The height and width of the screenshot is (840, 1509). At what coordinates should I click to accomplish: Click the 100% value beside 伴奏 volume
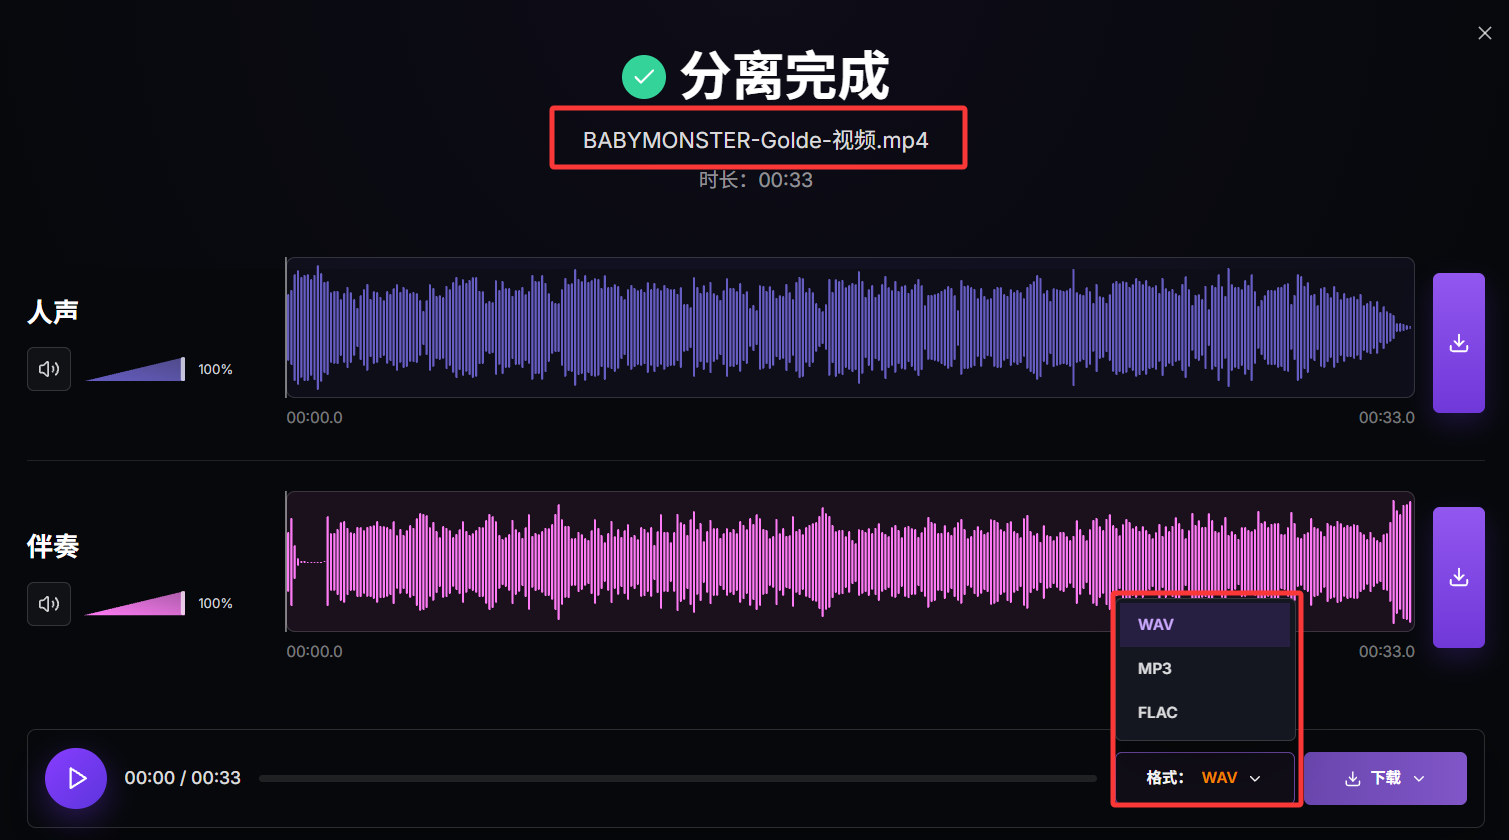tap(215, 604)
